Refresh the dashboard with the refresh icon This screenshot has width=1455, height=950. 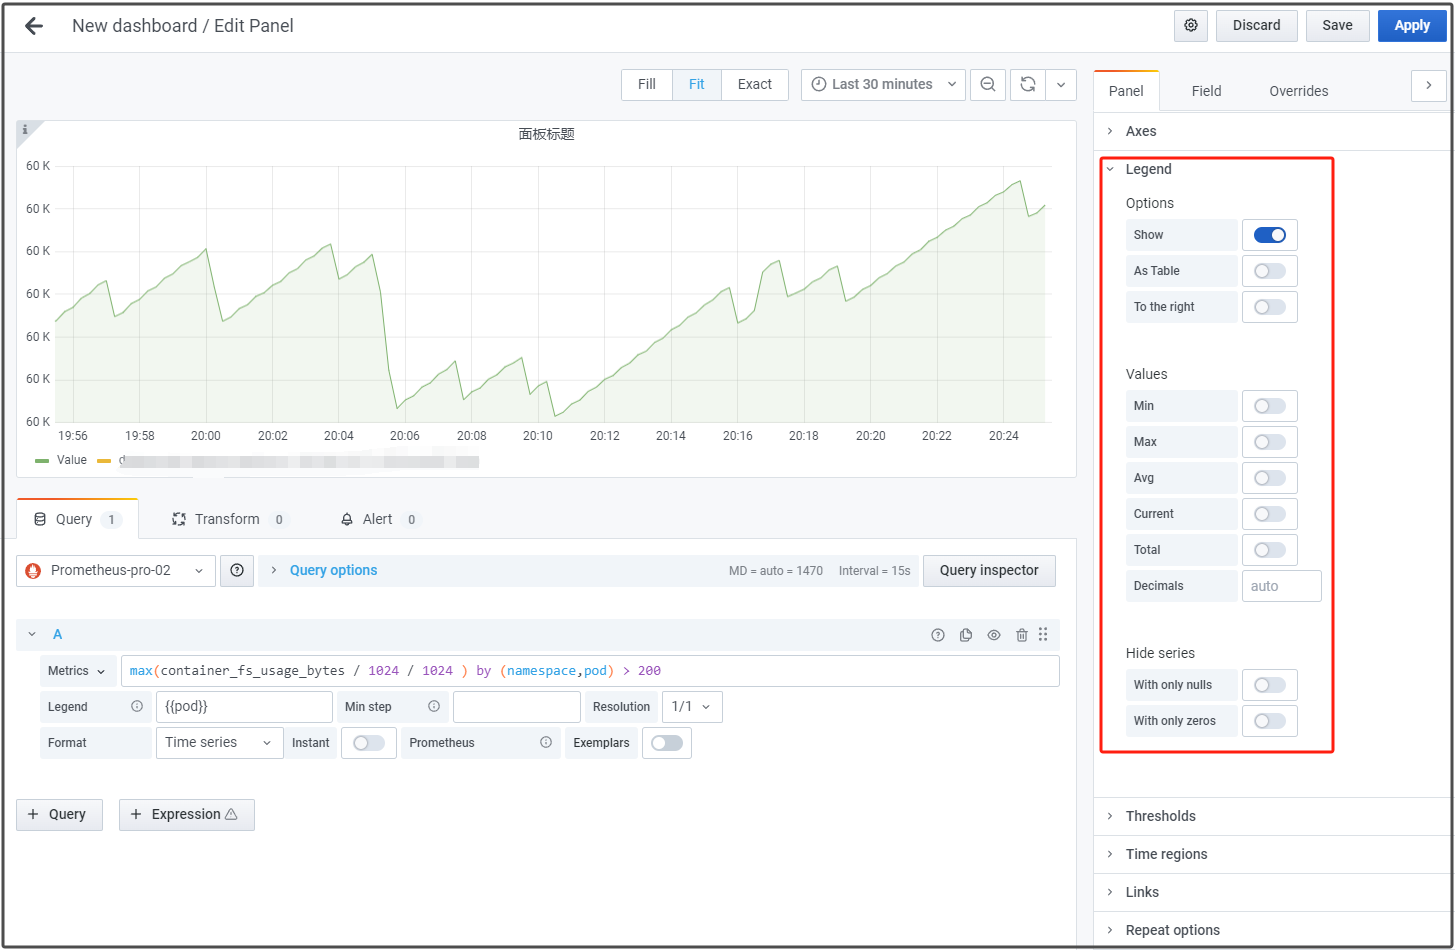click(x=1027, y=85)
